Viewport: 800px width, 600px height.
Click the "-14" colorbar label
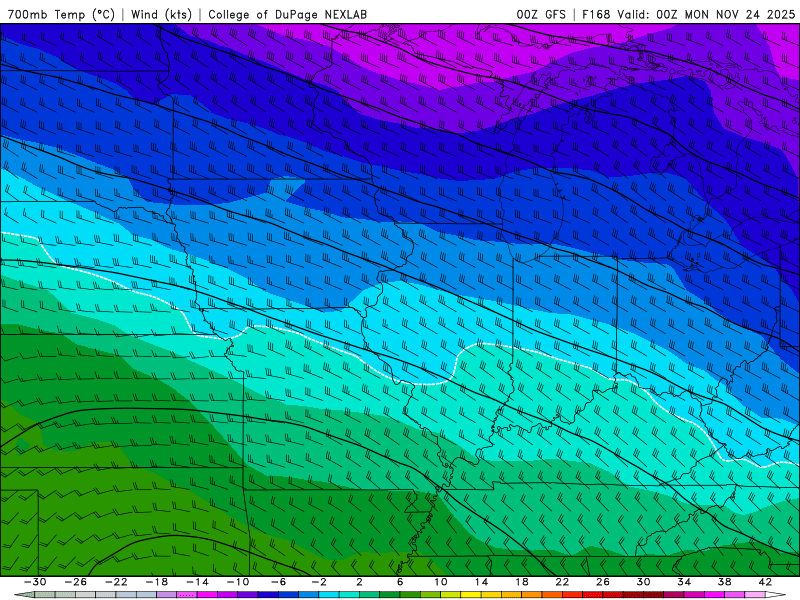tap(197, 582)
